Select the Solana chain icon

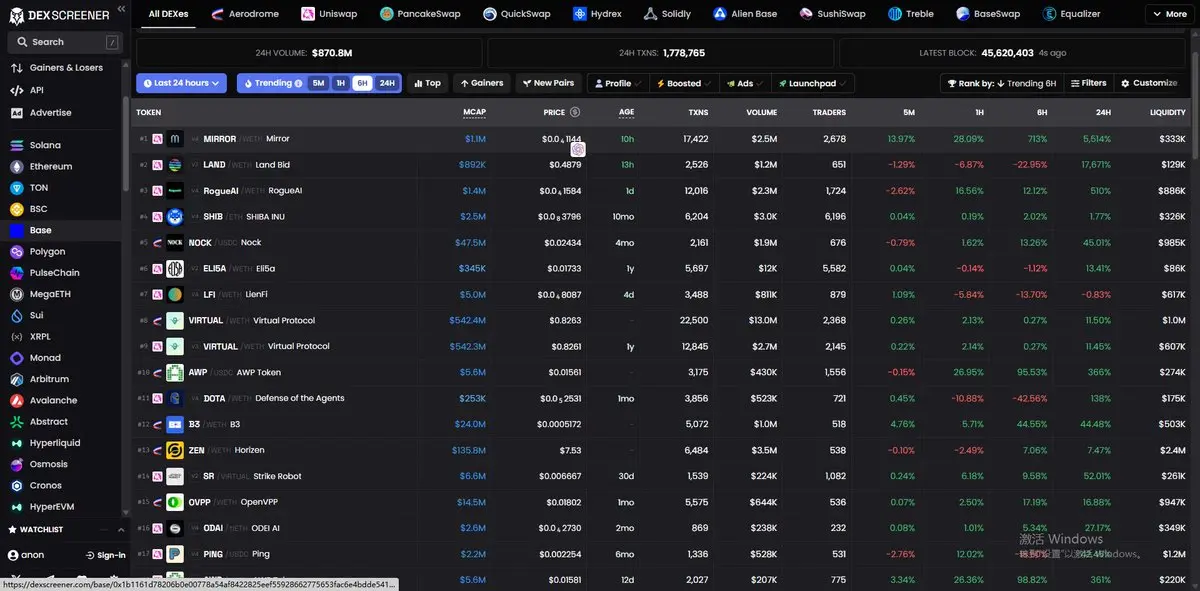click(16, 145)
